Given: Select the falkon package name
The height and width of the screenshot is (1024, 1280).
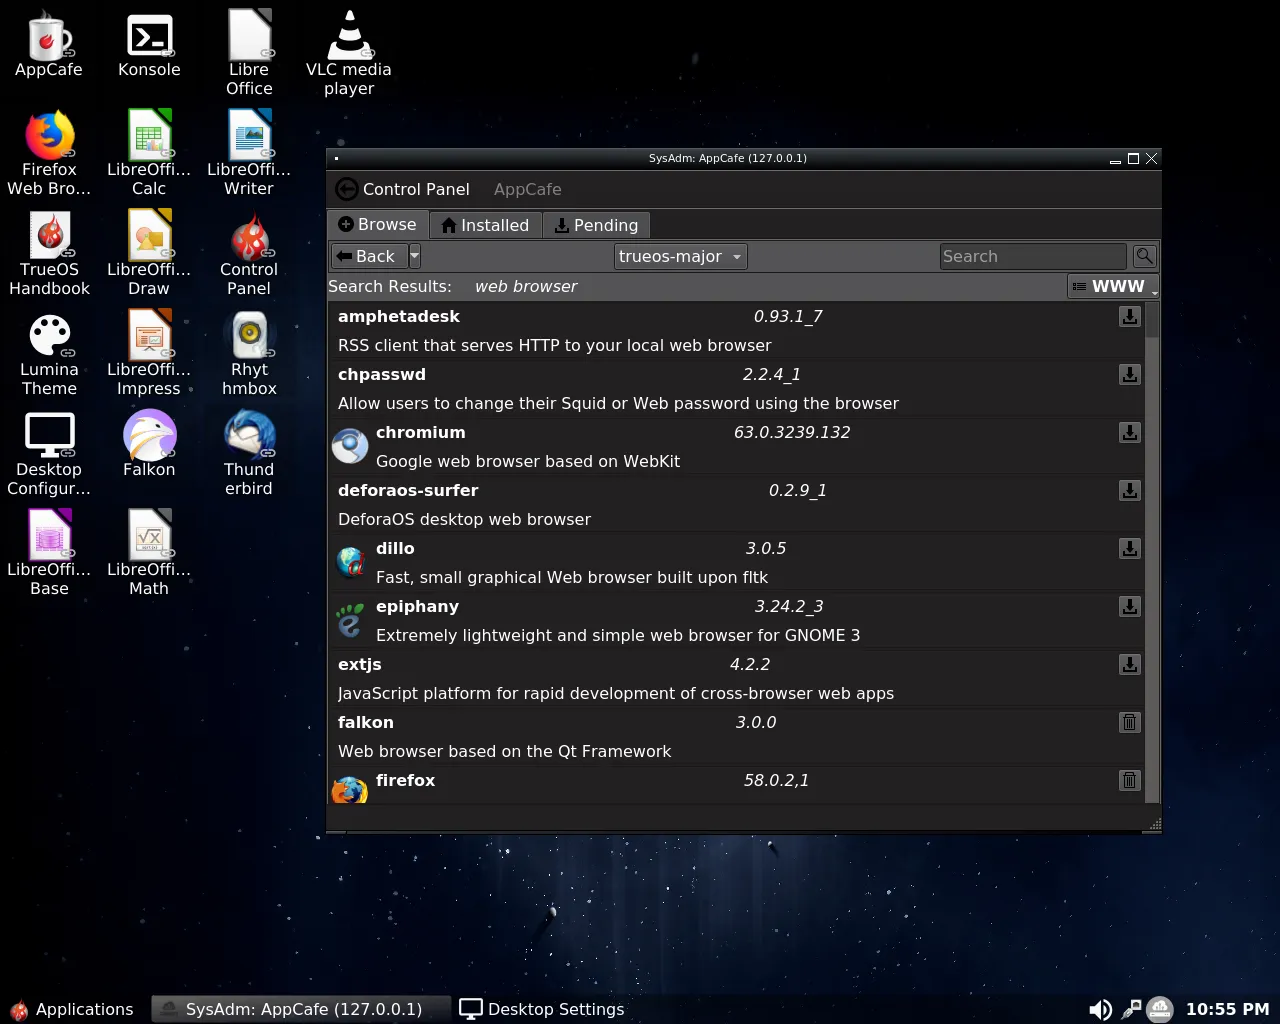Looking at the screenshot, I should [x=365, y=722].
